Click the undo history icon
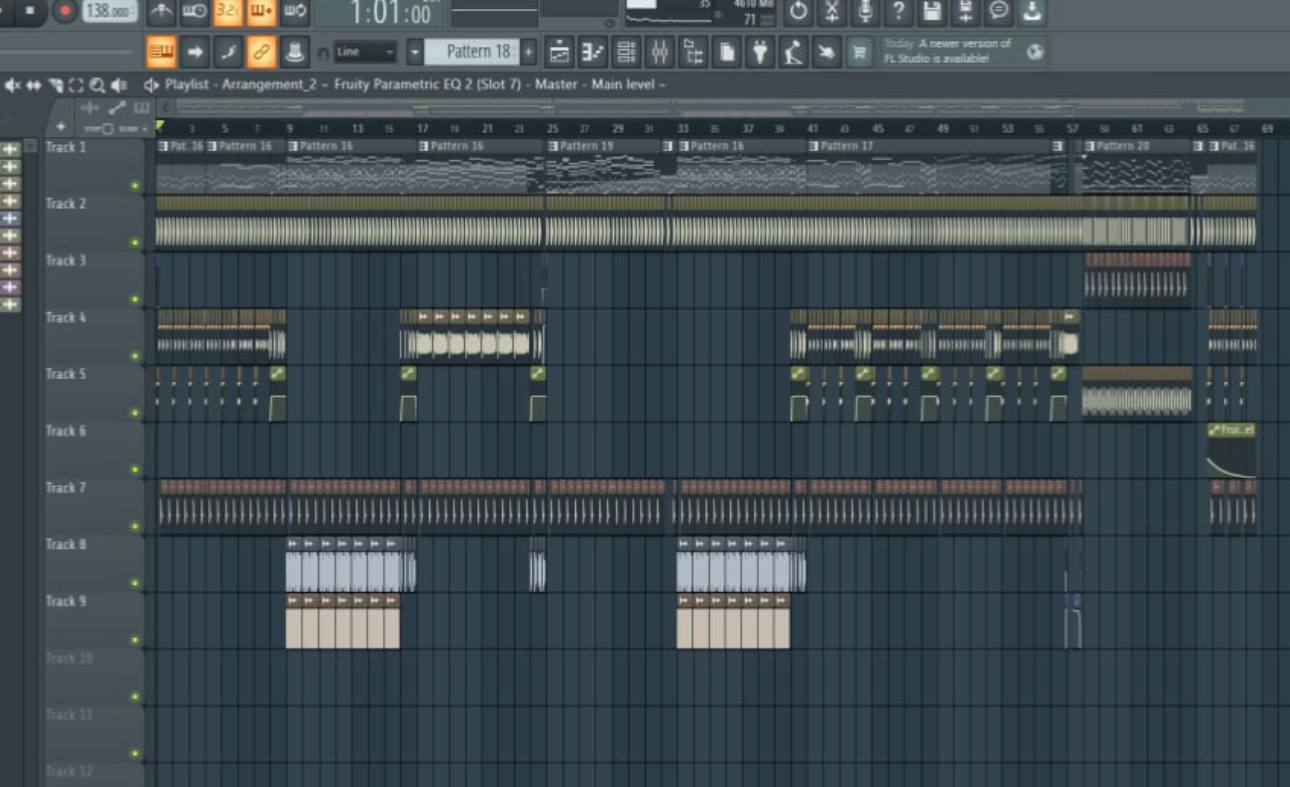This screenshot has height=787, width=1290. (x=798, y=11)
